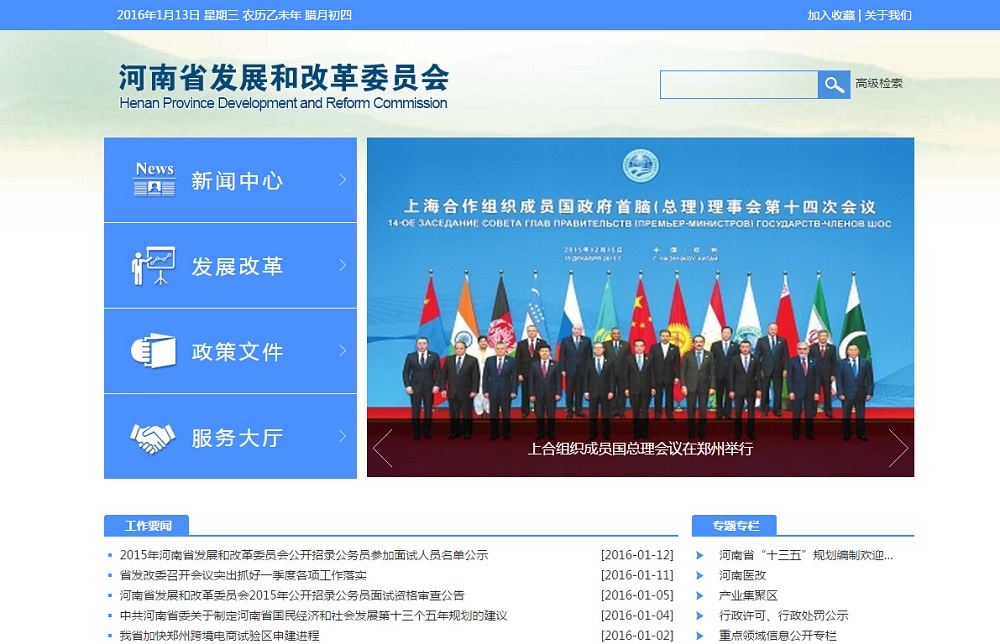Viewport: 1000px width, 644px height.
Task: Expand chevron on 政策文件 tile
Action: point(342,351)
